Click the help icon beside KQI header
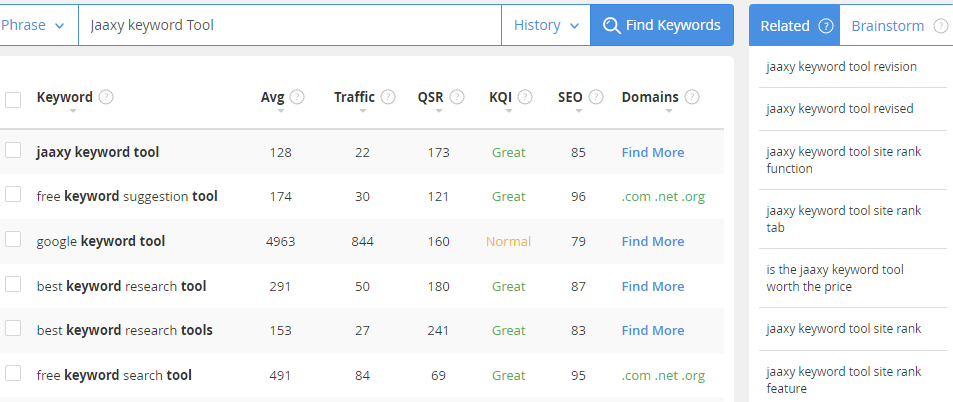This screenshot has width=953, height=402. click(x=525, y=97)
